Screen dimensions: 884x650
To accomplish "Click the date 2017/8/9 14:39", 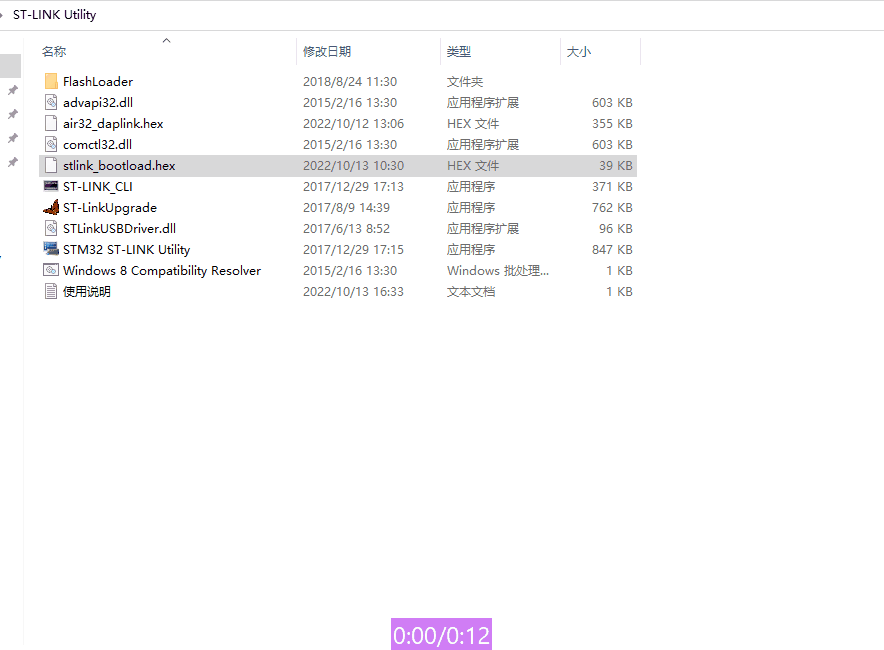I will click(x=346, y=207).
